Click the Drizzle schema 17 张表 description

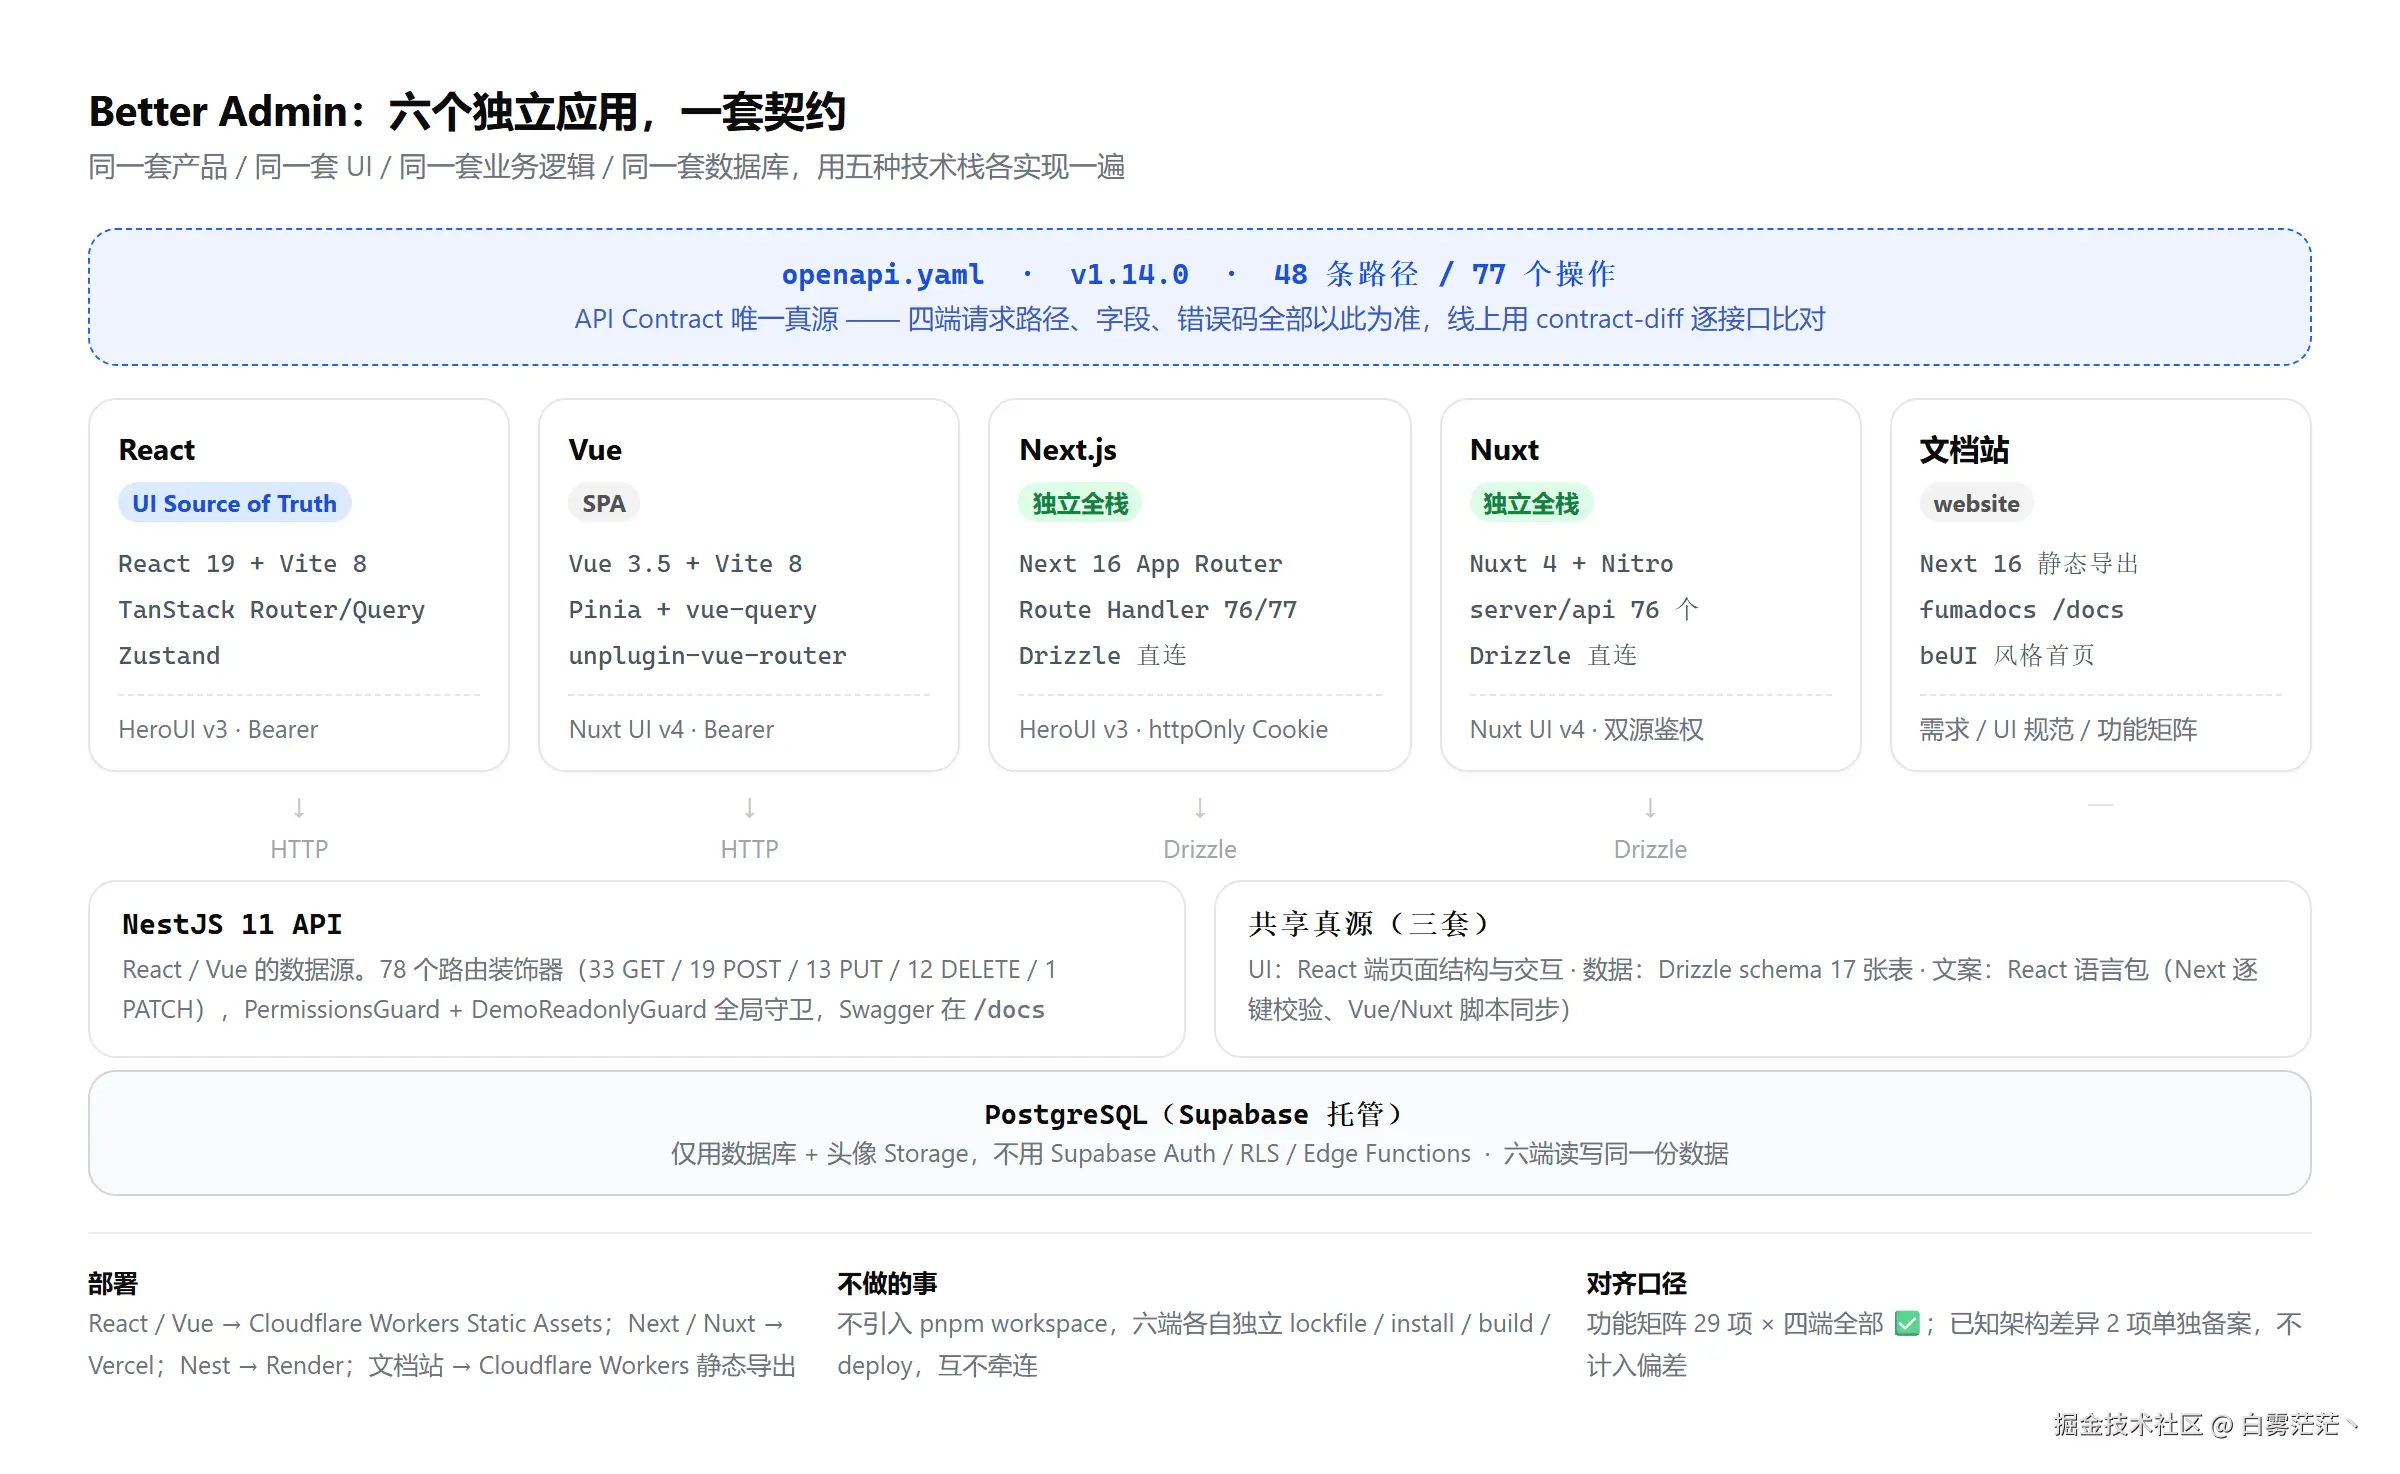1752,989
